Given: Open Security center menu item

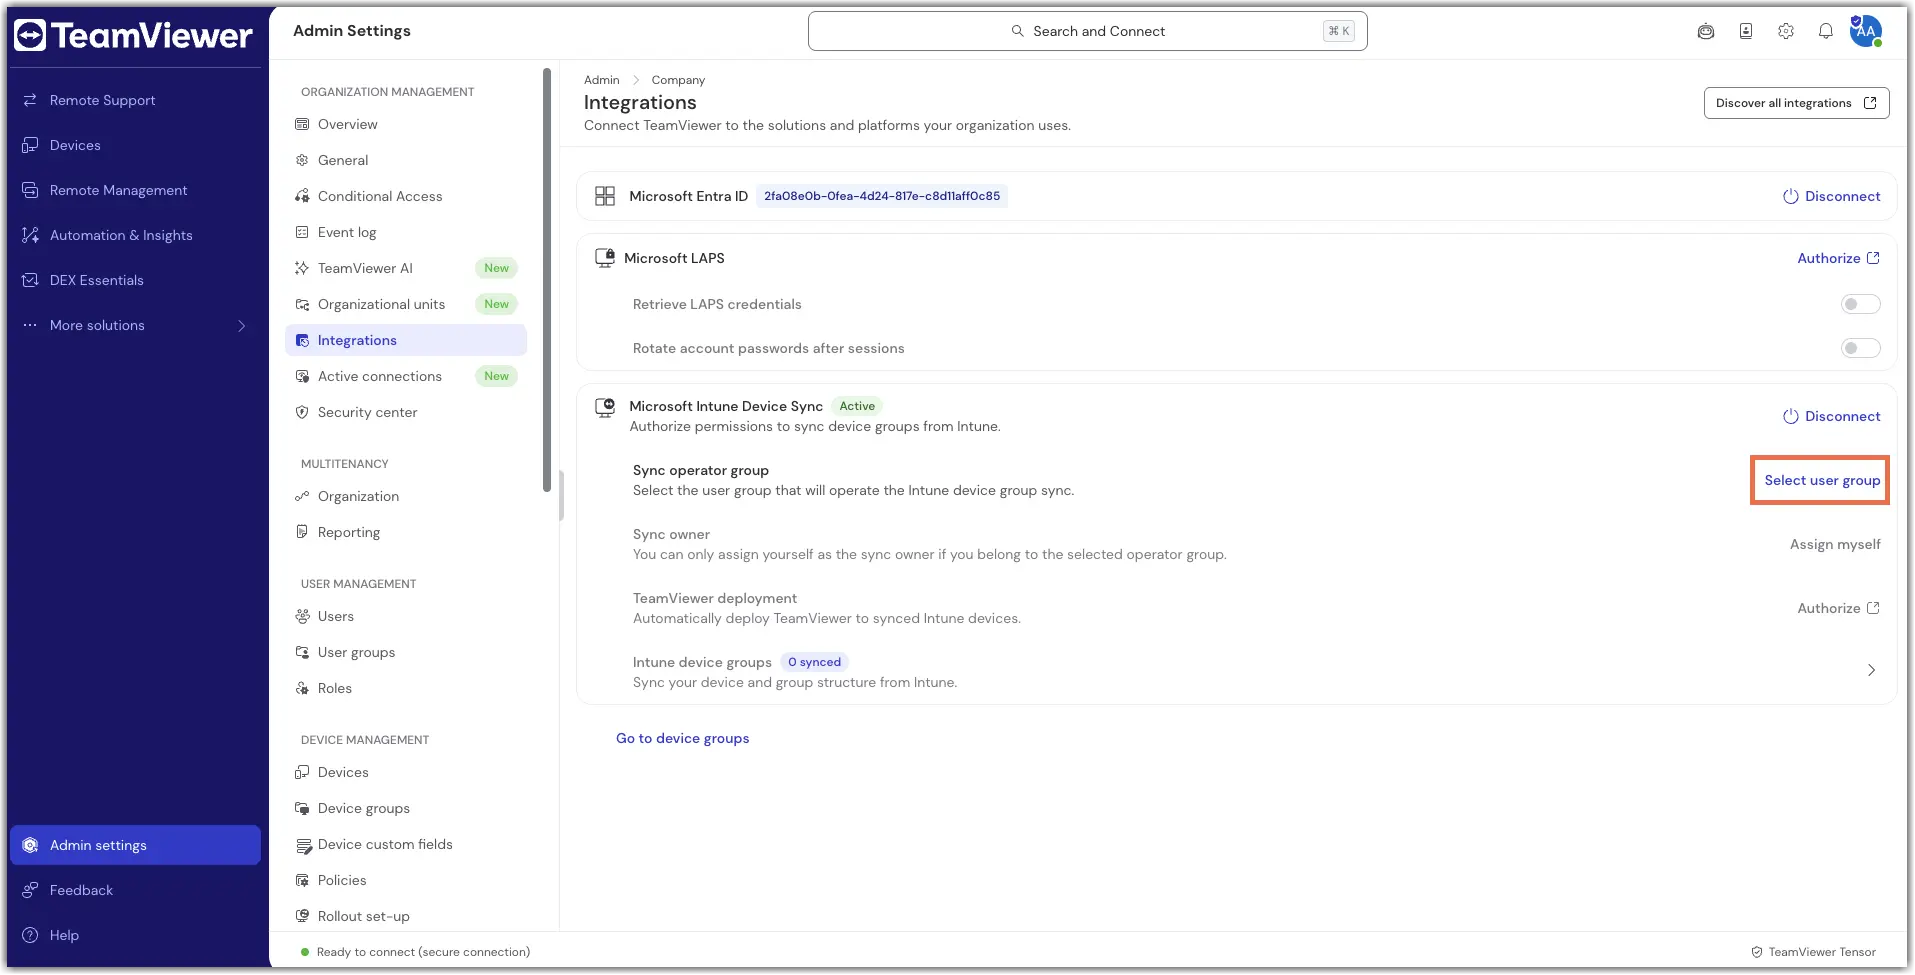Looking at the screenshot, I should point(406,412).
